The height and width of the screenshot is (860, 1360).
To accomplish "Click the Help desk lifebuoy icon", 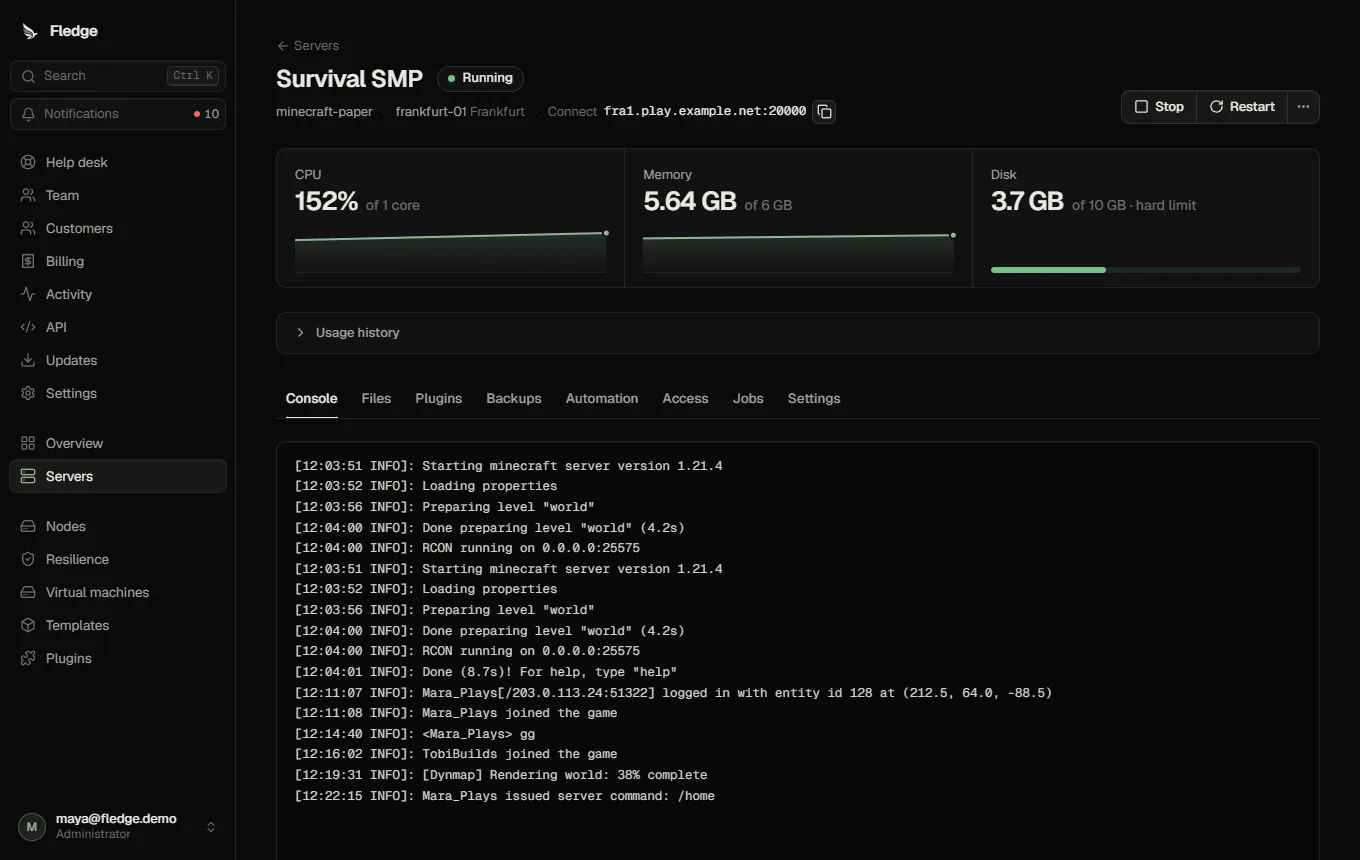I will point(28,162).
